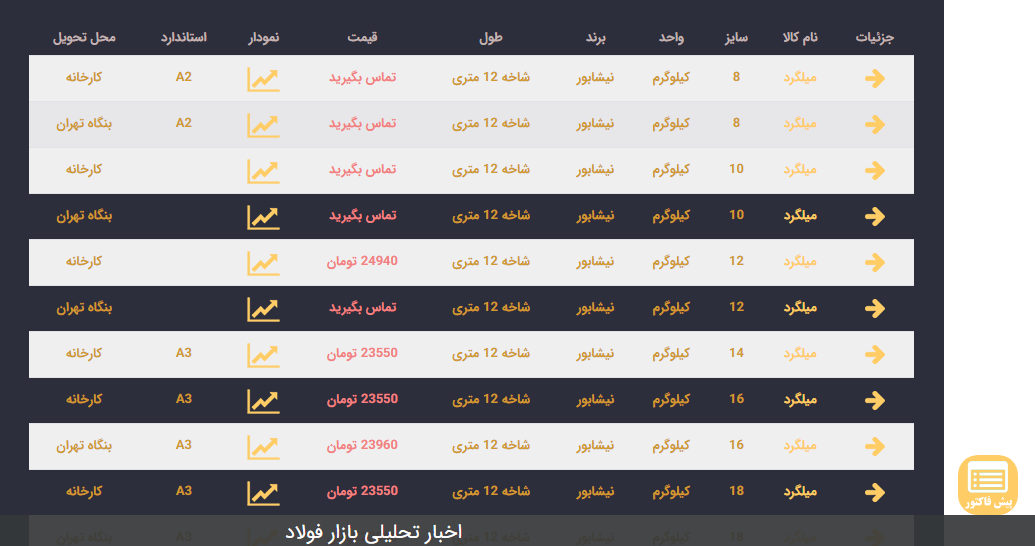Image resolution: width=1035 pixels, height=546 pixels.
Task: Click the محل تحویل column header
Action: click(x=84, y=38)
